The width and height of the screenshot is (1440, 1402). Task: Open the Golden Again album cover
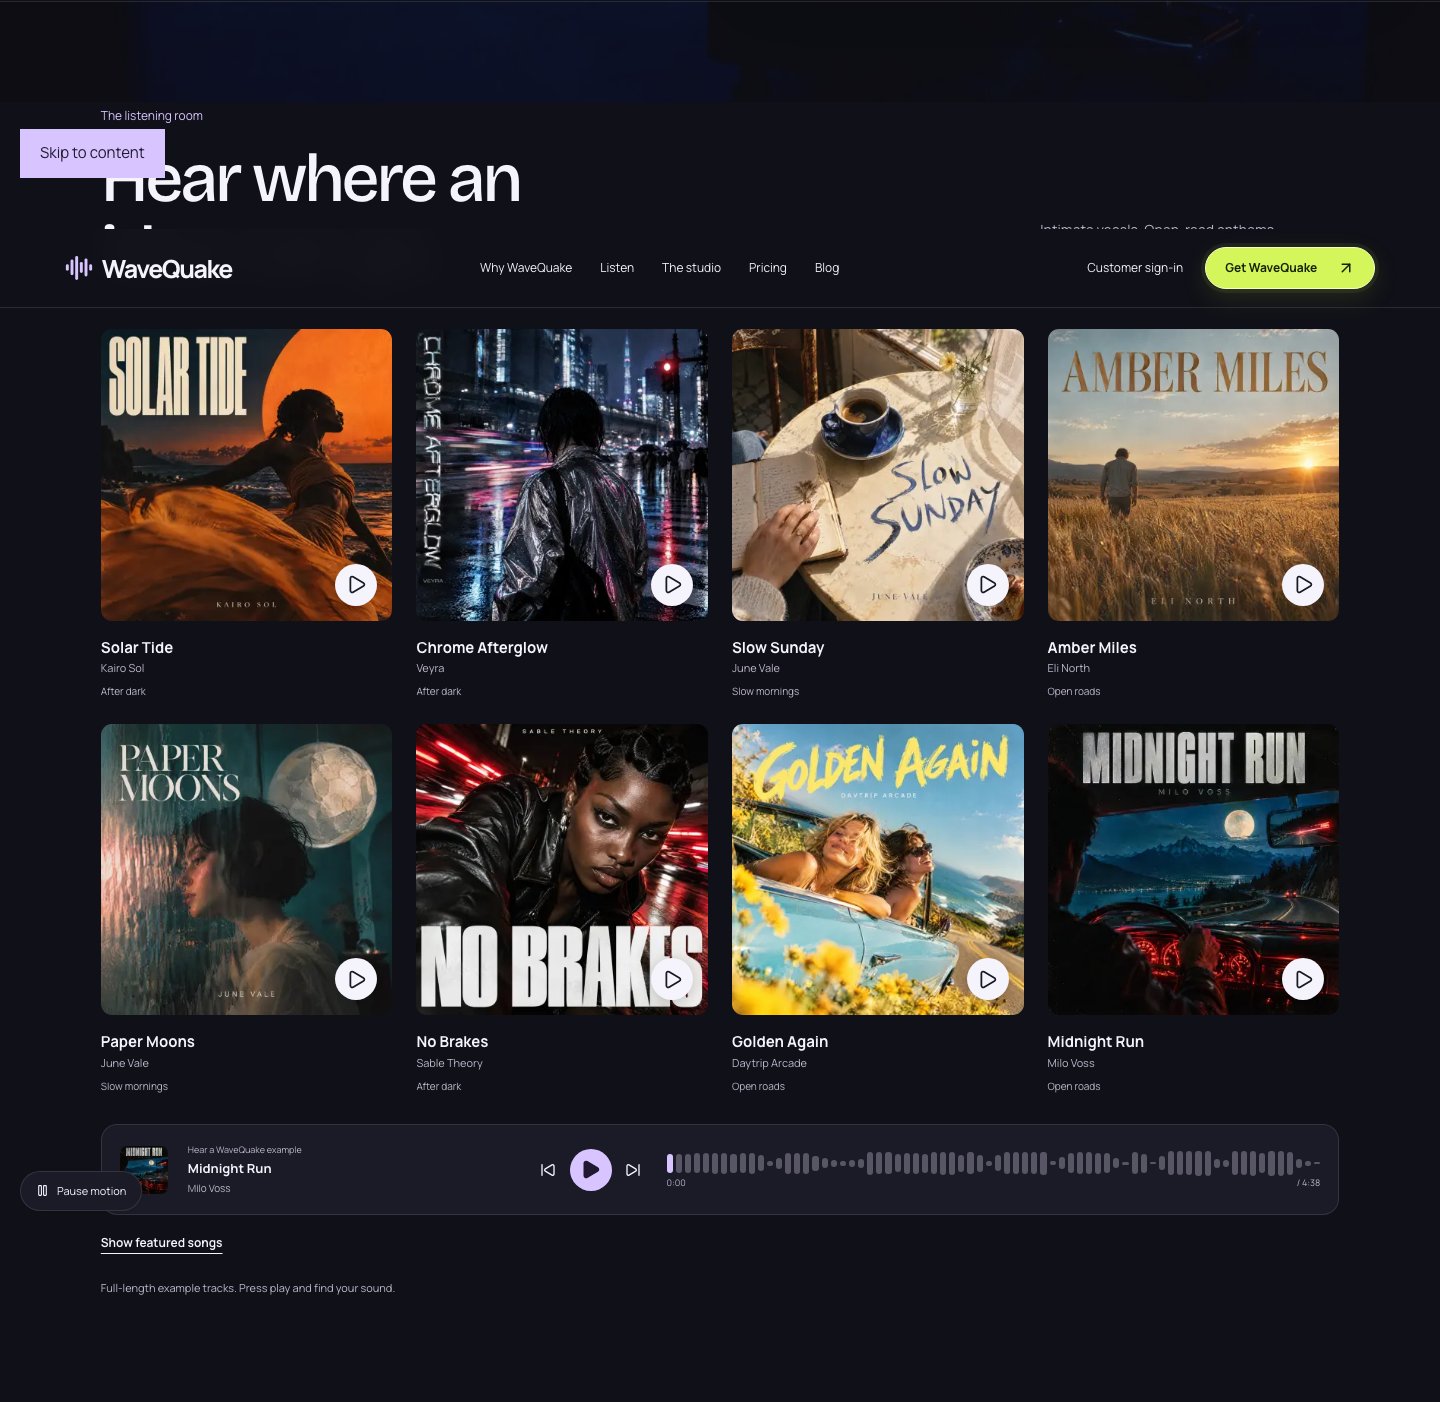pos(878,870)
